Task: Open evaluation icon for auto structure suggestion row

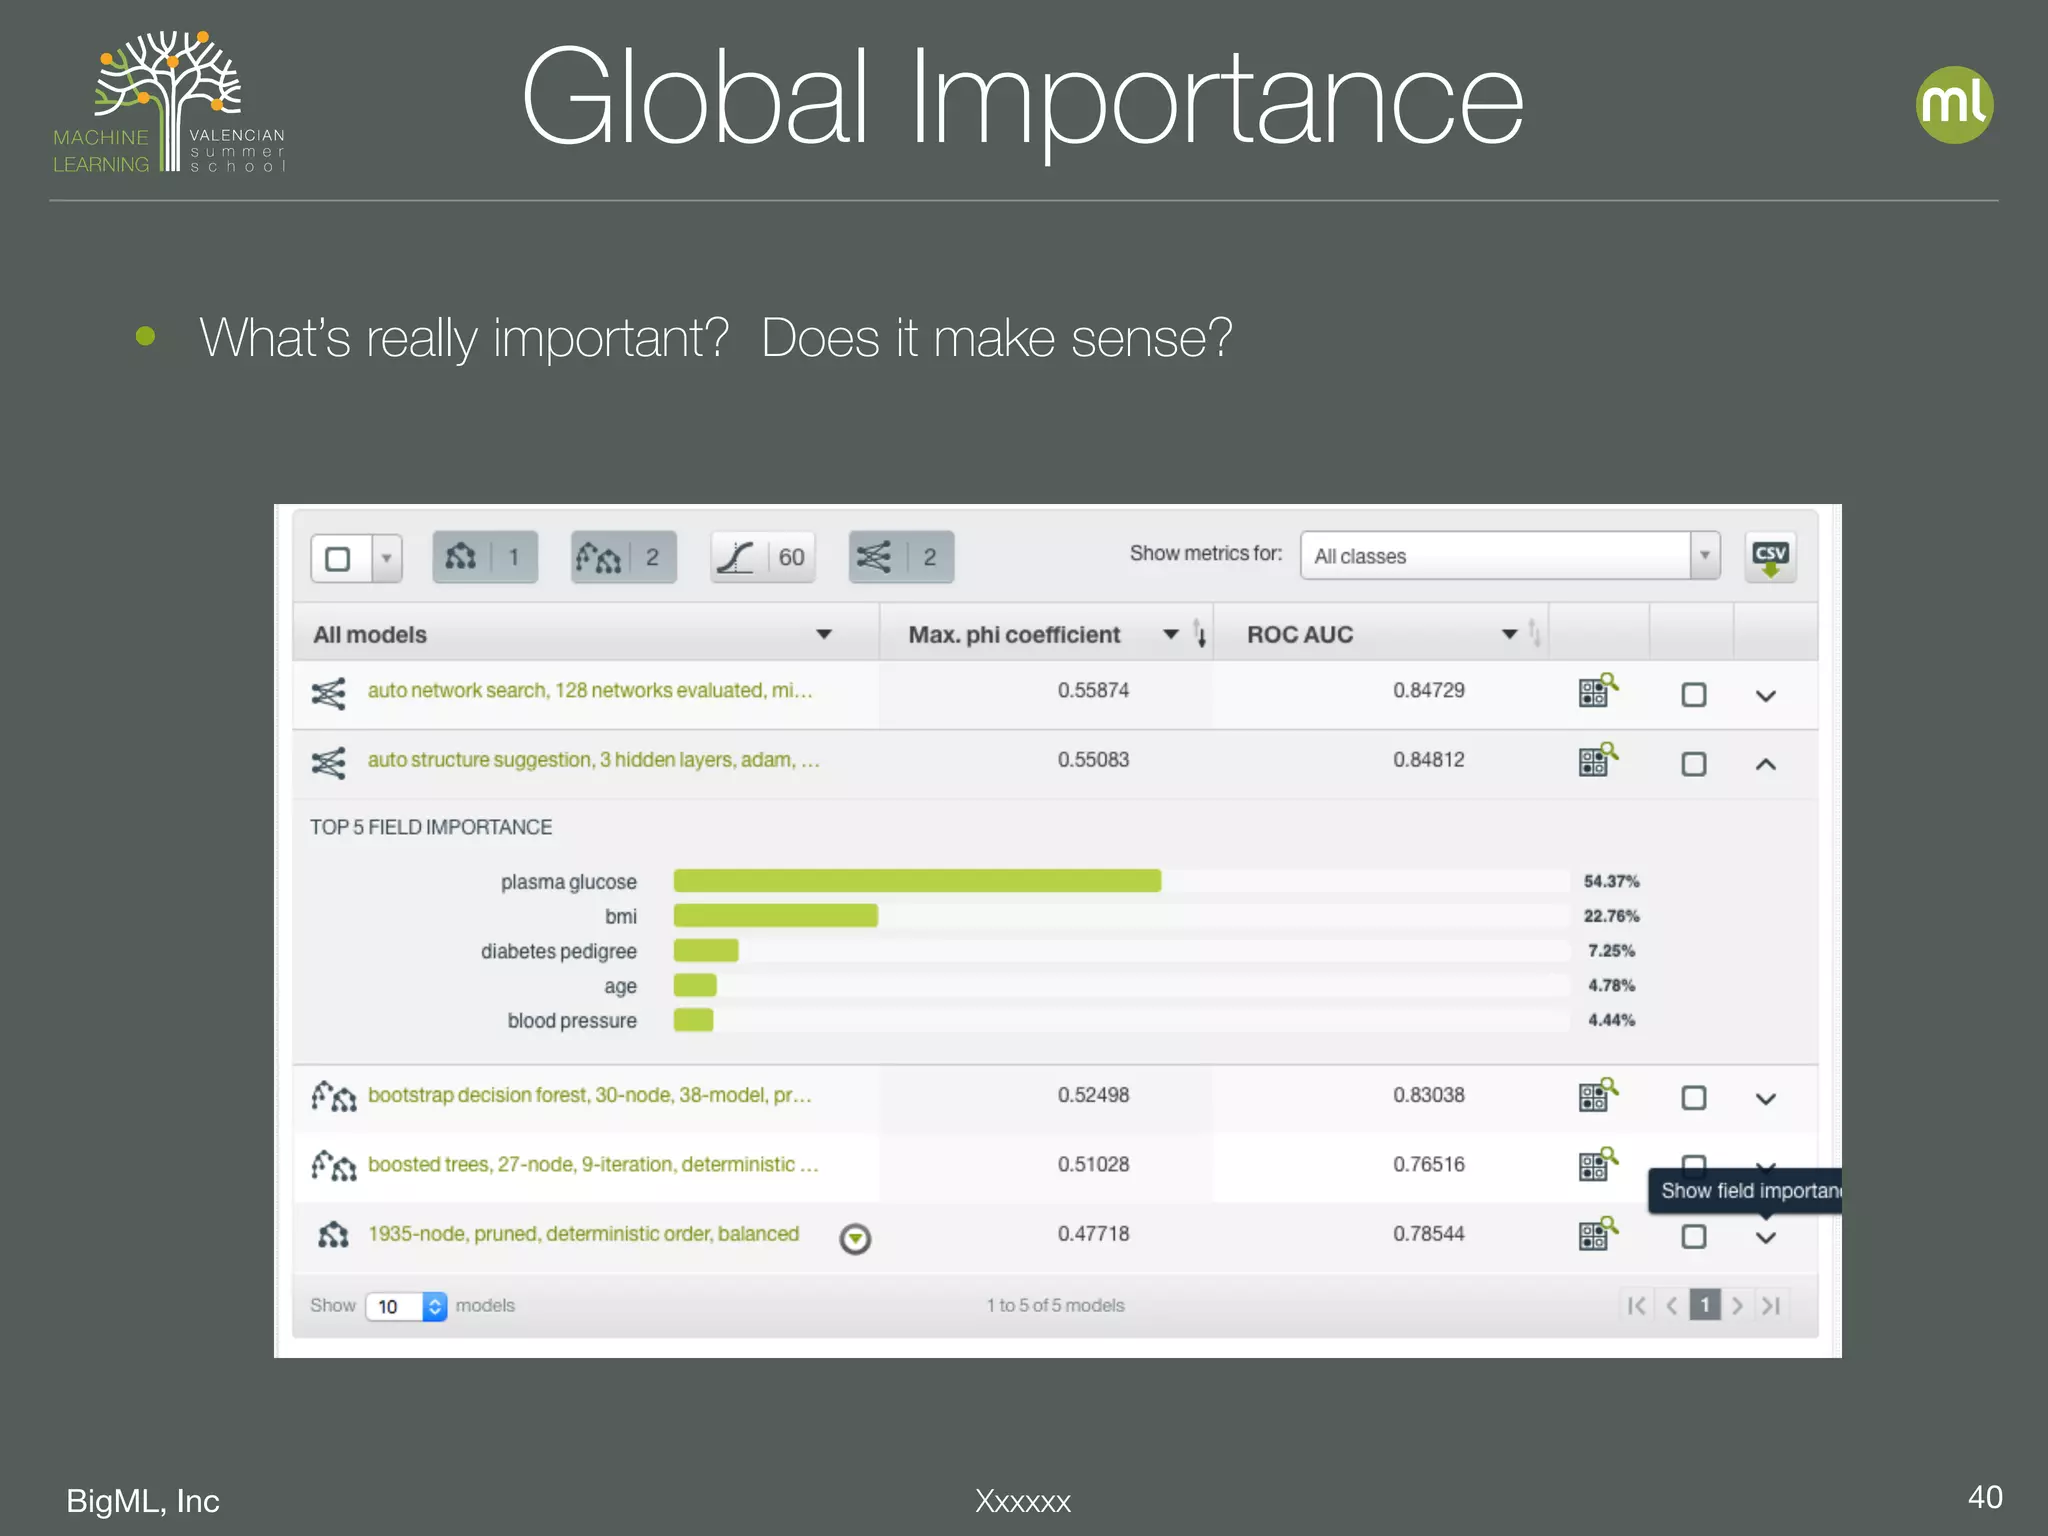Action: click(x=1597, y=760)
